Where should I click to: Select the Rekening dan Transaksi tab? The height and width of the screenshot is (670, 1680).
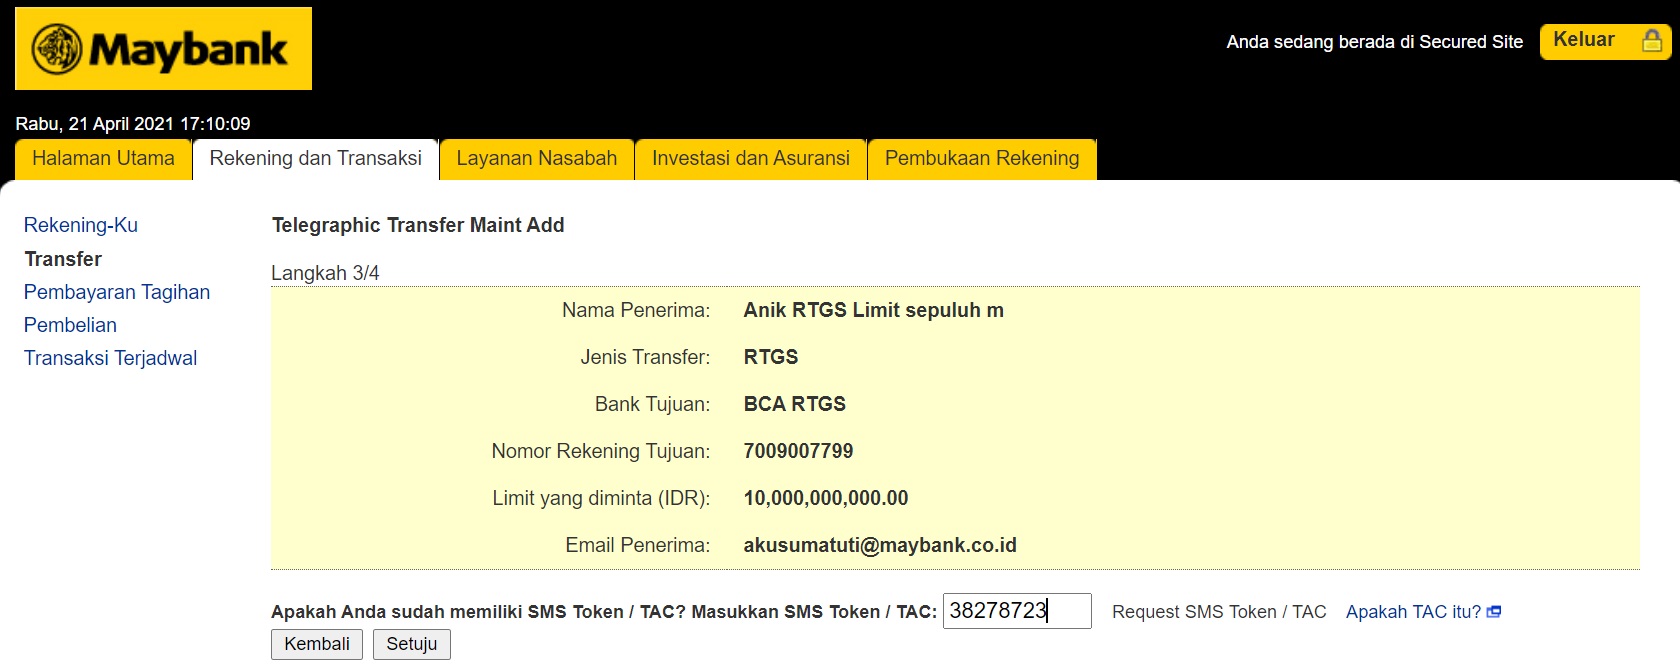pos(315,159)
